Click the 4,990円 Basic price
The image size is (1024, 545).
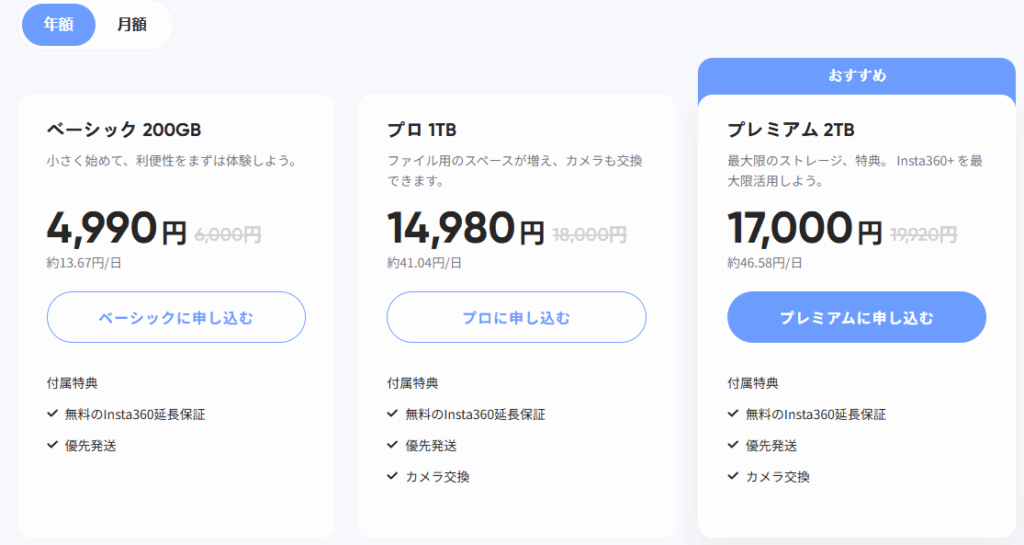pos(116,230)
